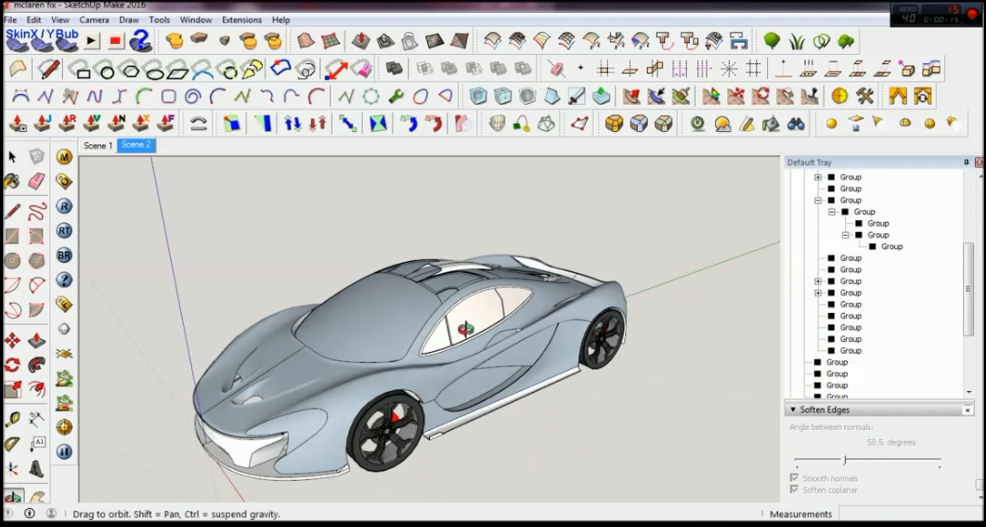Close the Soften Edges panel
This screenshot has height=527, width=986.
pyautogui.click(x=968, y=411)
